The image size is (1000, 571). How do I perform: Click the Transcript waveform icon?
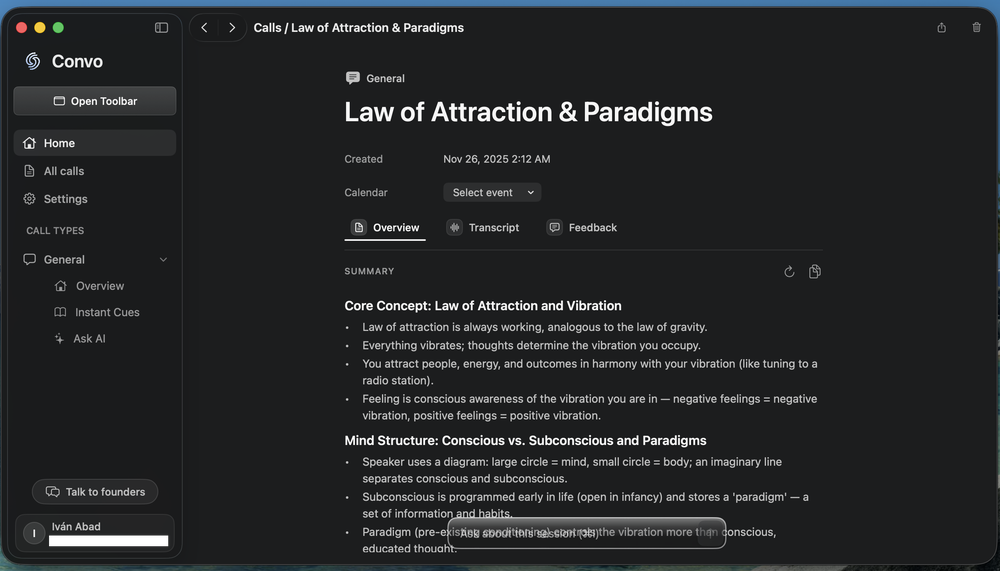[x=454, y=228]
